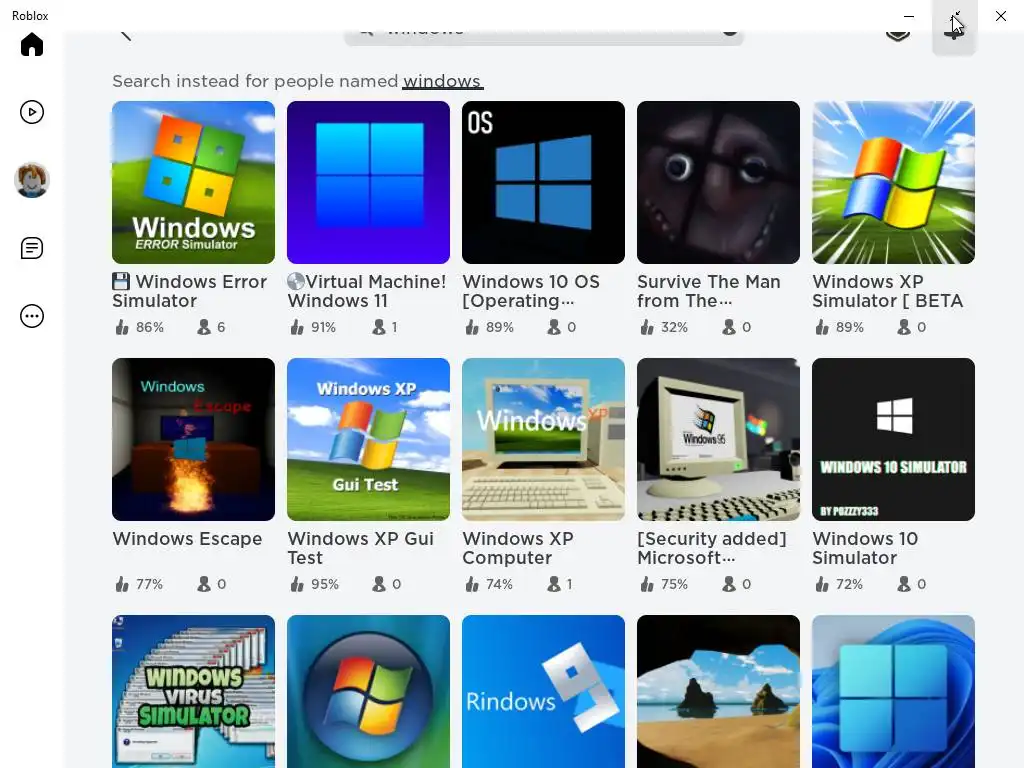
Task: Open Windows XP Simulator BETA thumbnail
Action: click(x=893, y=182)
